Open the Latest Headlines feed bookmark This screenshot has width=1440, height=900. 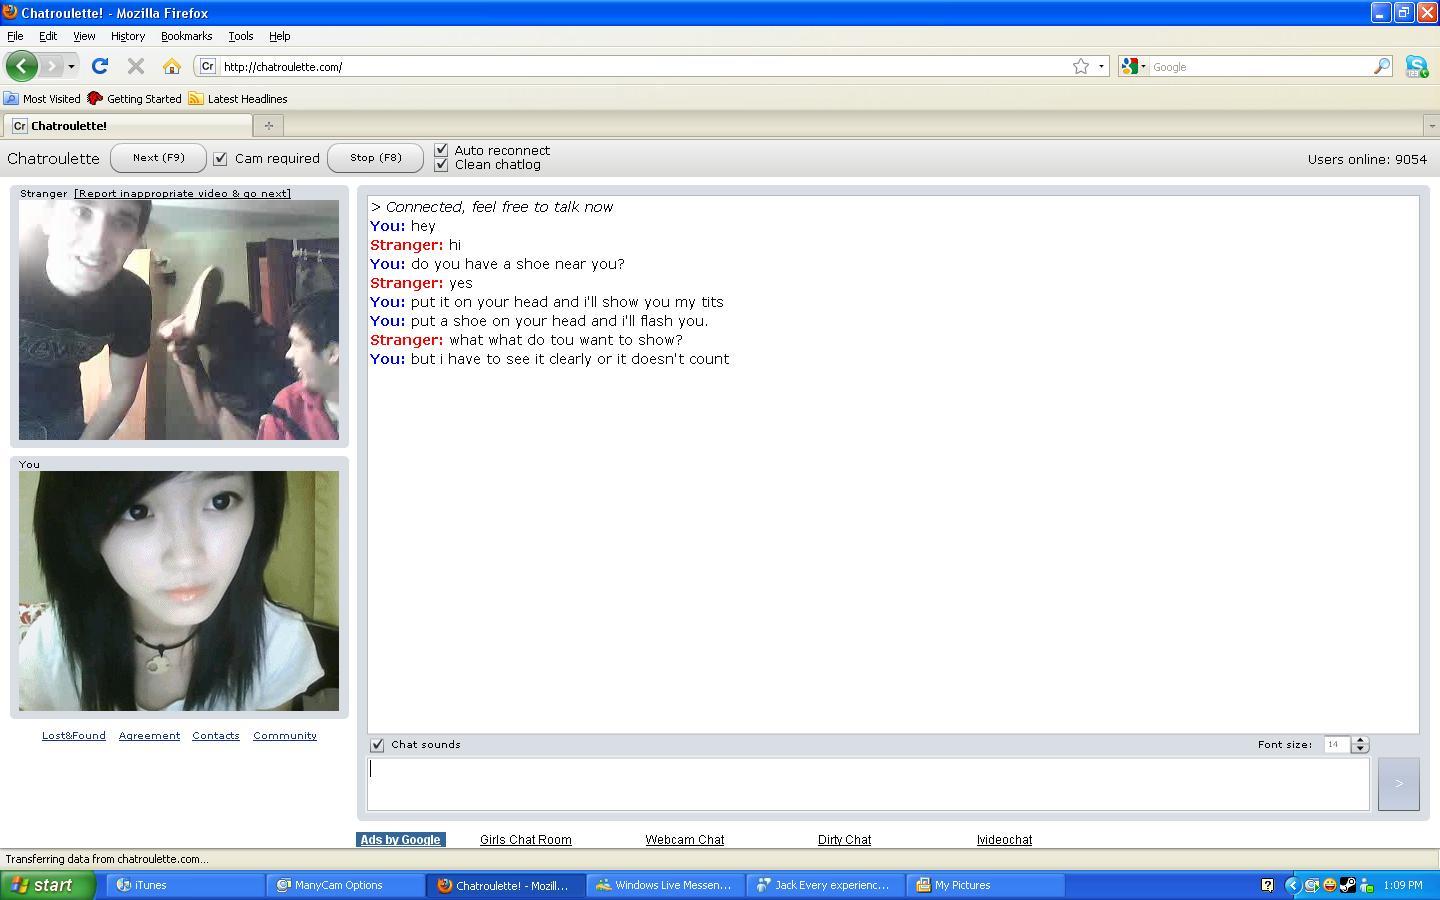pyautogui.click(x=238, y=98)
